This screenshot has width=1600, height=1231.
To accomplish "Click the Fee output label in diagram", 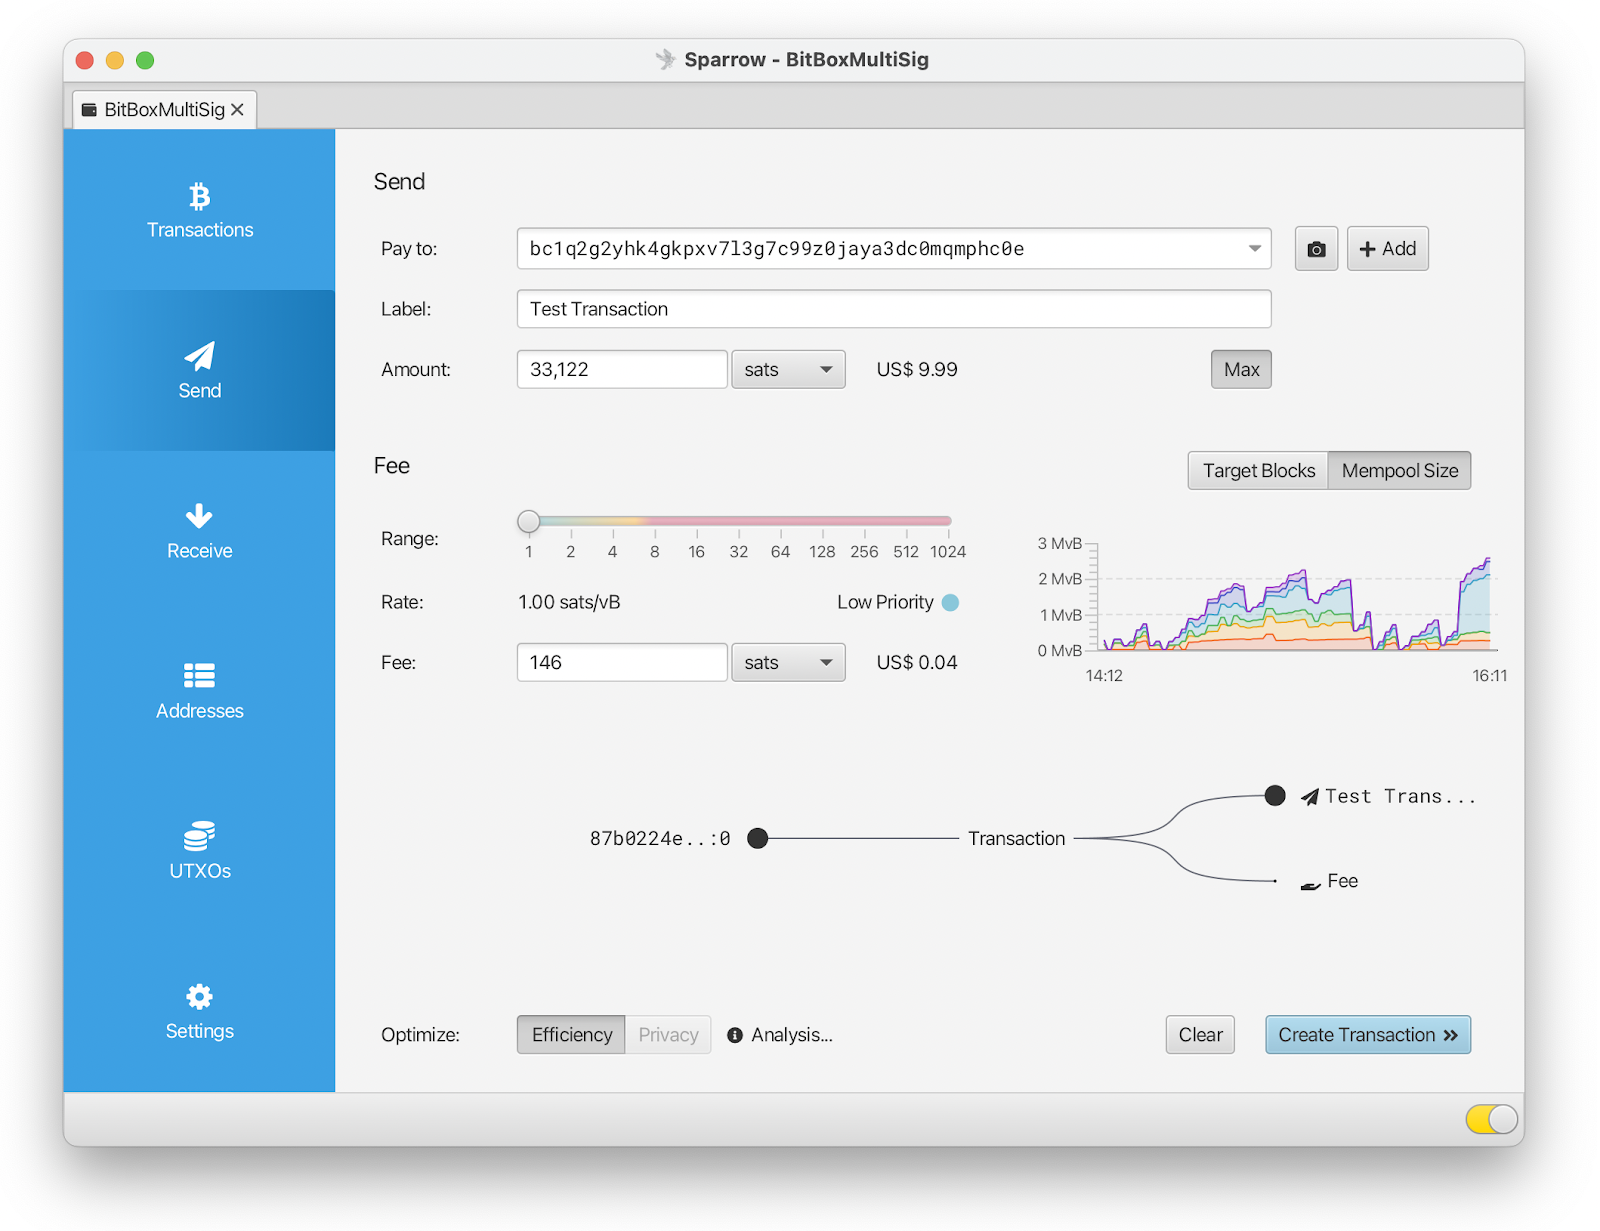I will point(1342,881).
